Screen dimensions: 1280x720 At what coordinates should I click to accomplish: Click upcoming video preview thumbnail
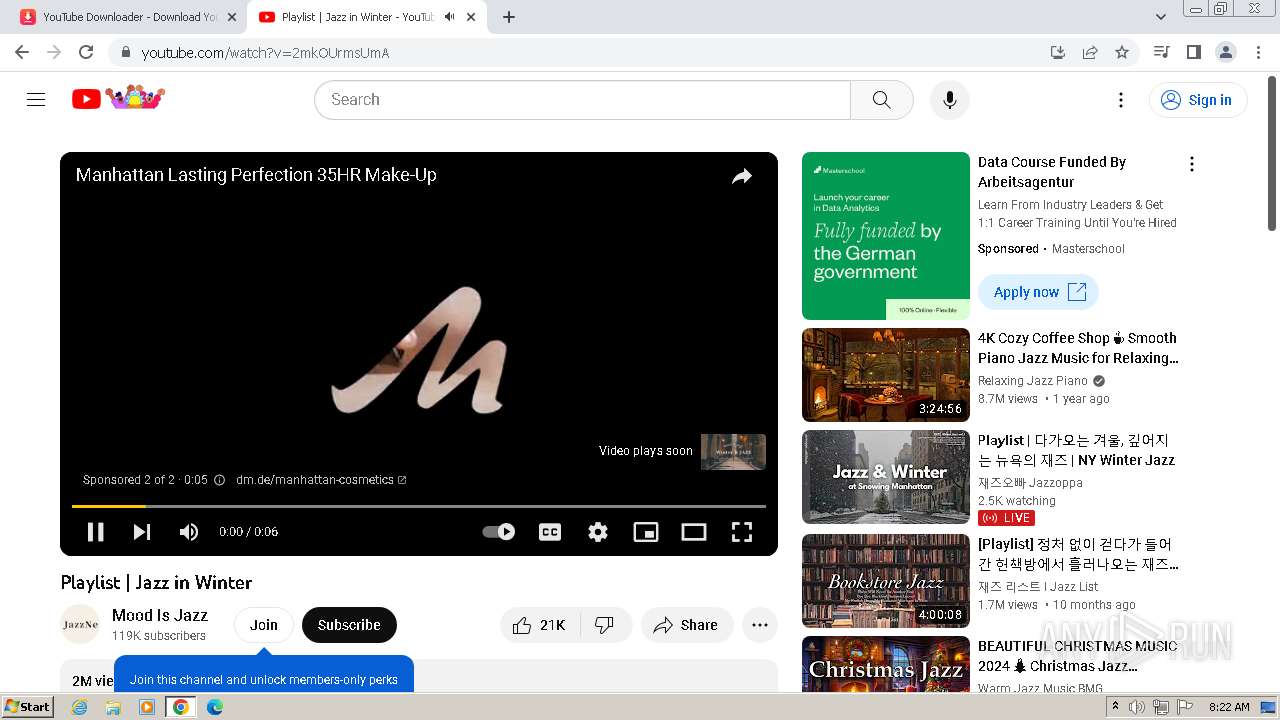click(733, 451)
